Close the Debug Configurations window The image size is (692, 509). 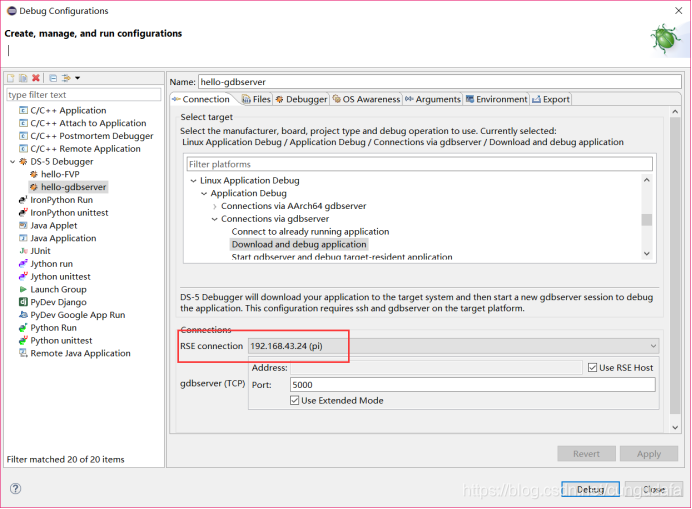point(679,11)
